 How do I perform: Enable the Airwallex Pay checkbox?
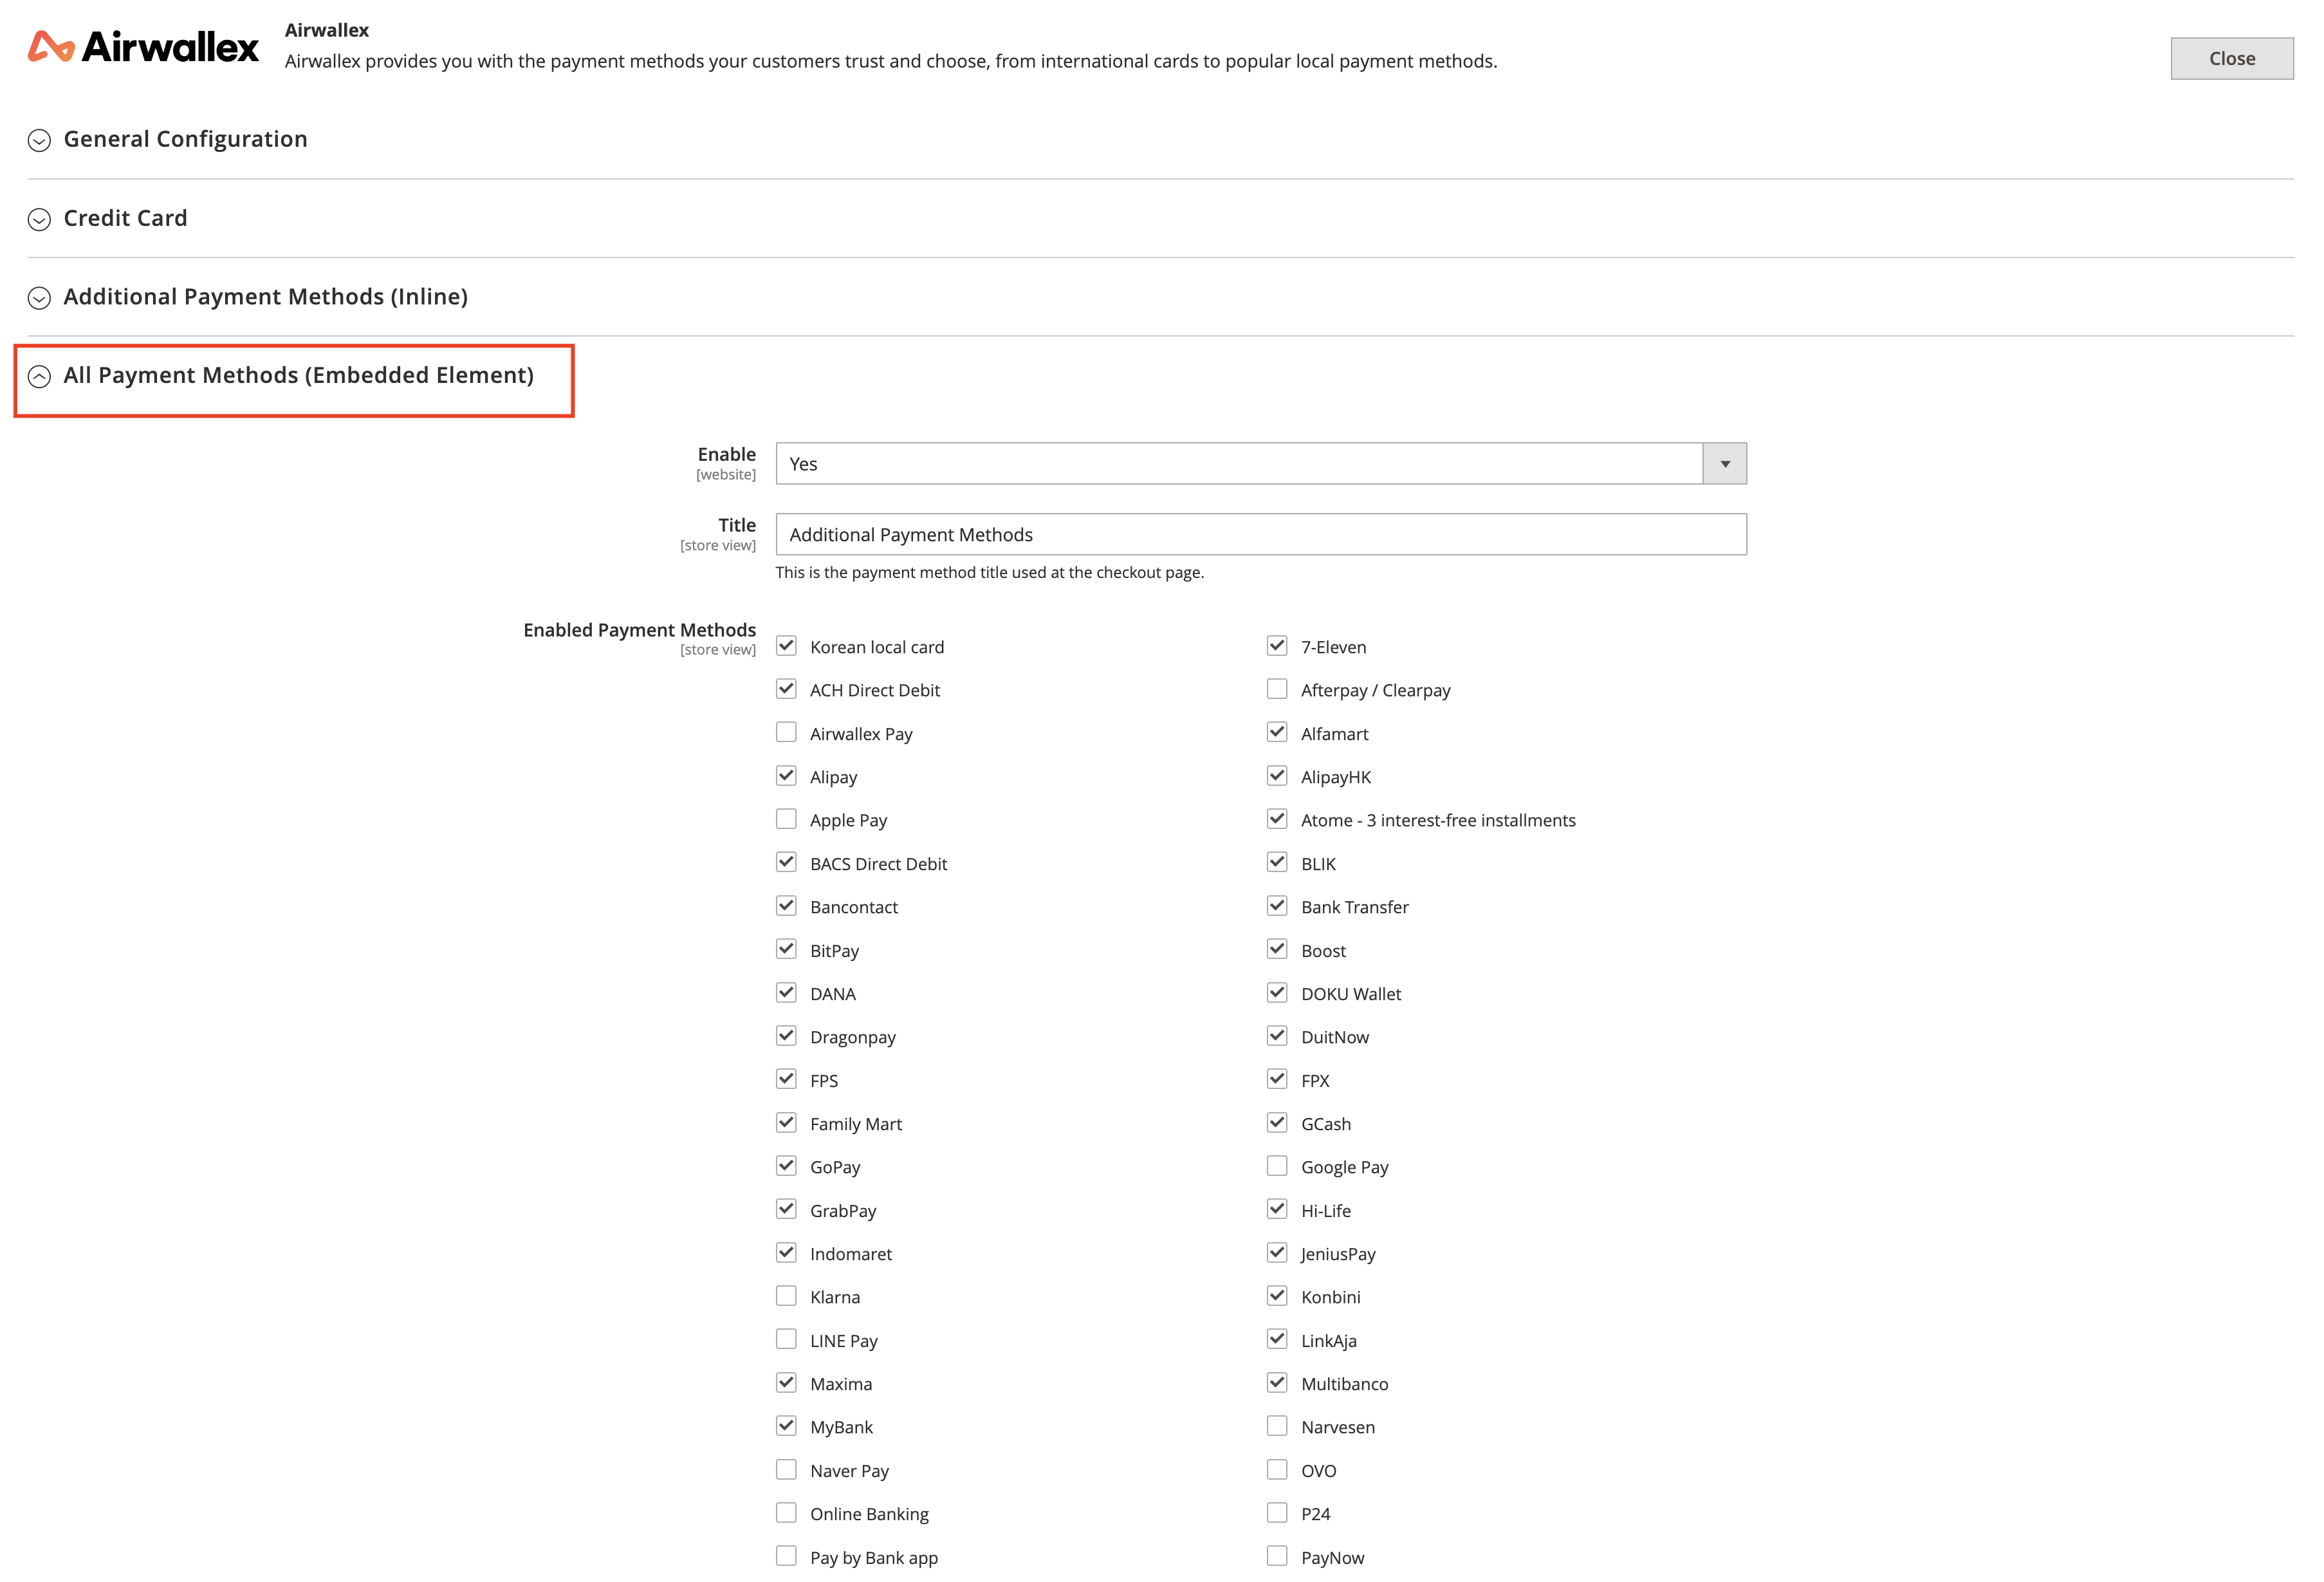click(x=786, y=733)
